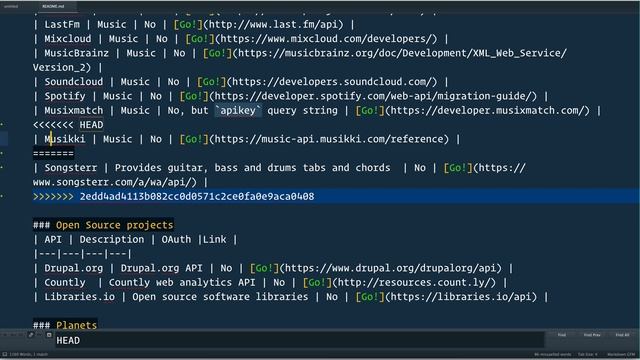
Task: Click the '|---|---|---|---|' table separator line
Action: click(82, 254)
